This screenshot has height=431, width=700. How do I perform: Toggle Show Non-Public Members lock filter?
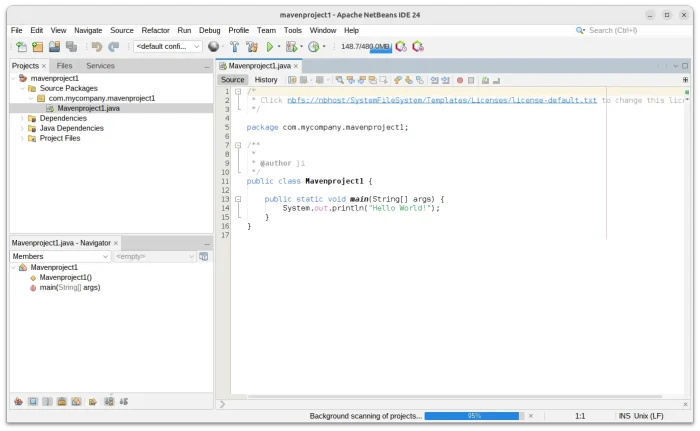(x=62, y=402)
